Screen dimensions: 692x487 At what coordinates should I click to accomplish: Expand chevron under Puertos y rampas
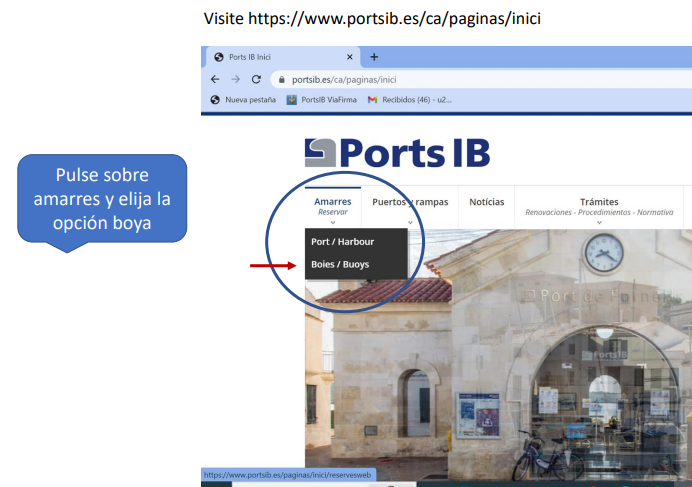point(410,223)
